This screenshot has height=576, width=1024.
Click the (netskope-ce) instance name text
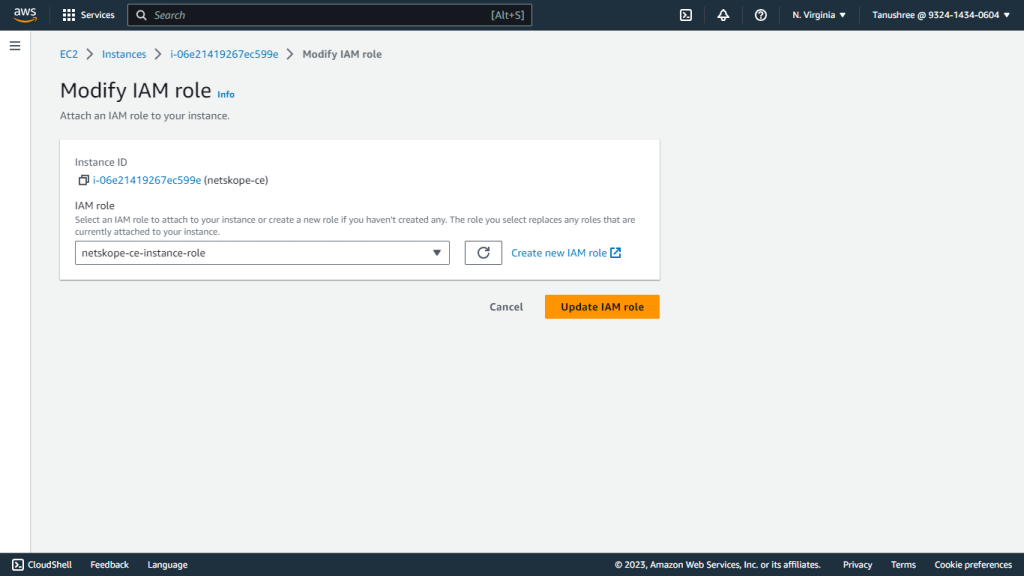pos(236,180)
